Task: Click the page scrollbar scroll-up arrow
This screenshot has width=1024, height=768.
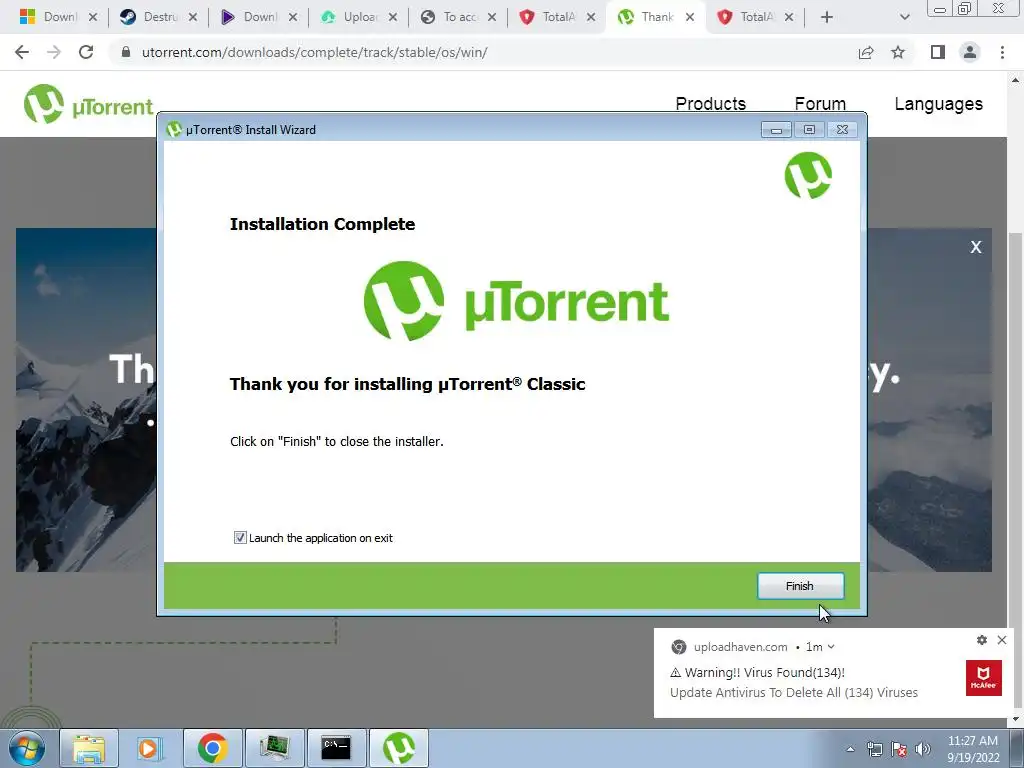Action: pos(1016,80)
